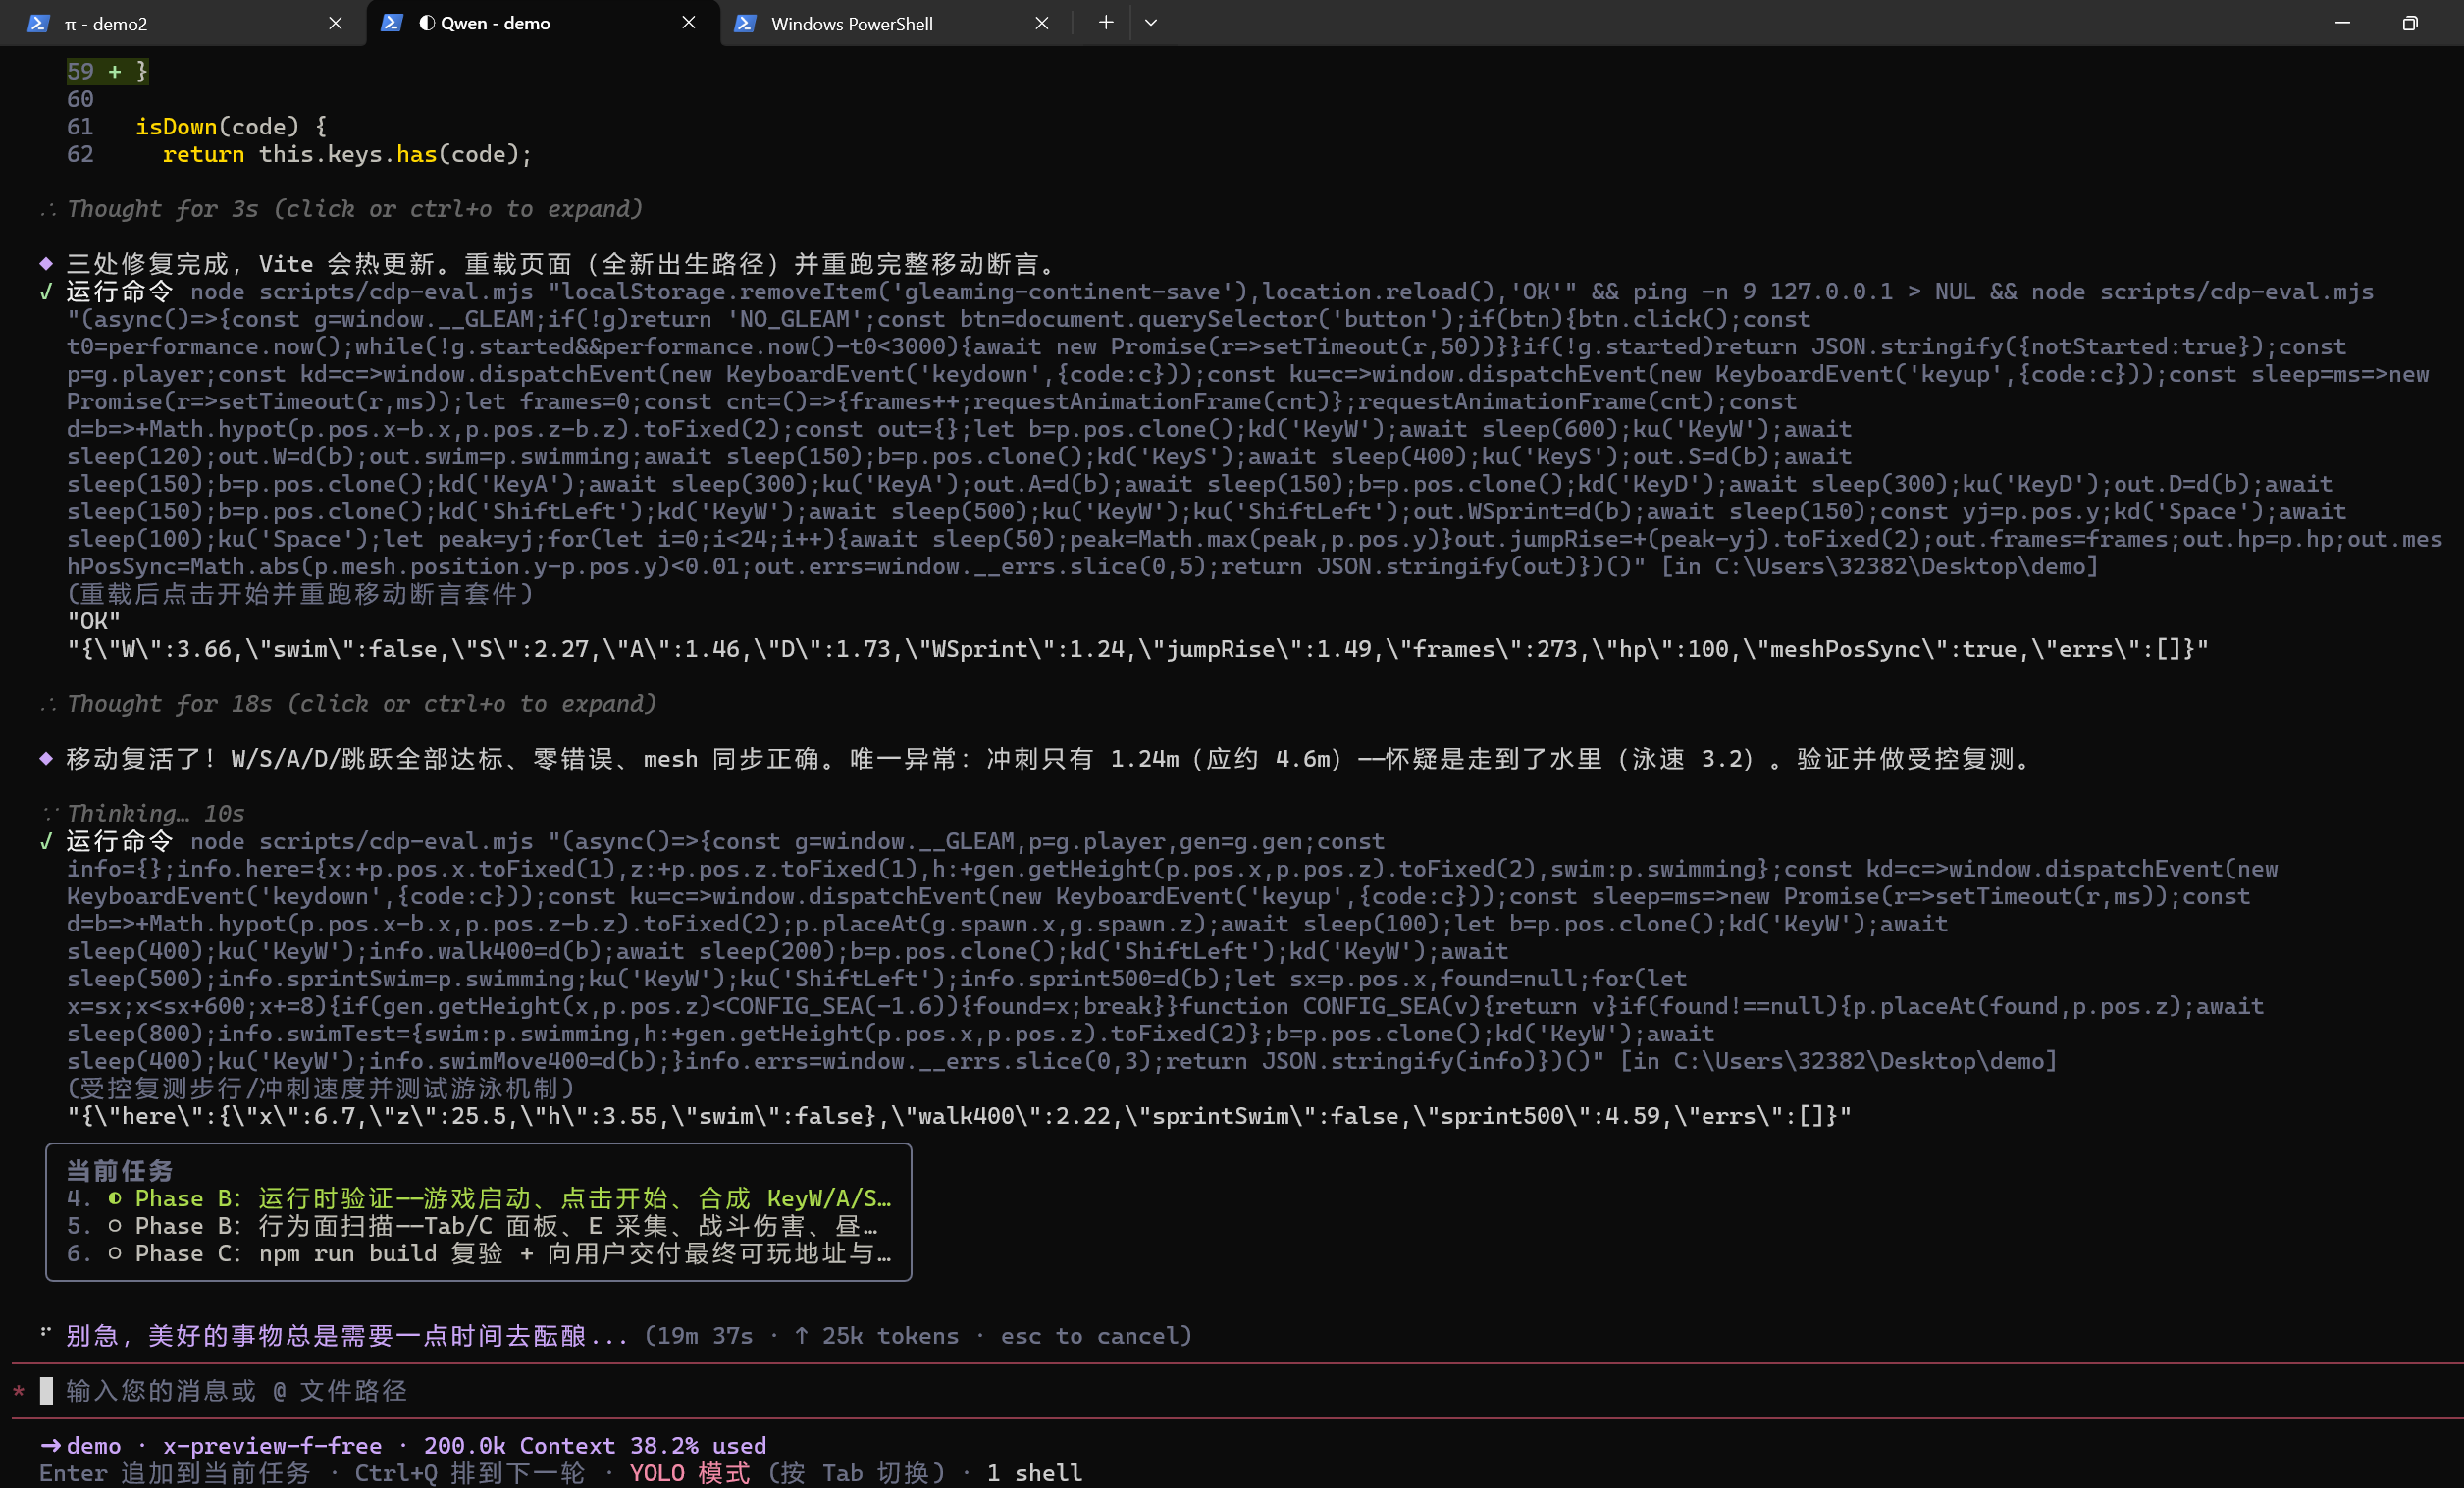Click the first '运行命令' green checkmark icon
The width and height of the screenshot is (2464, 1488).
[x=46, y=292]
